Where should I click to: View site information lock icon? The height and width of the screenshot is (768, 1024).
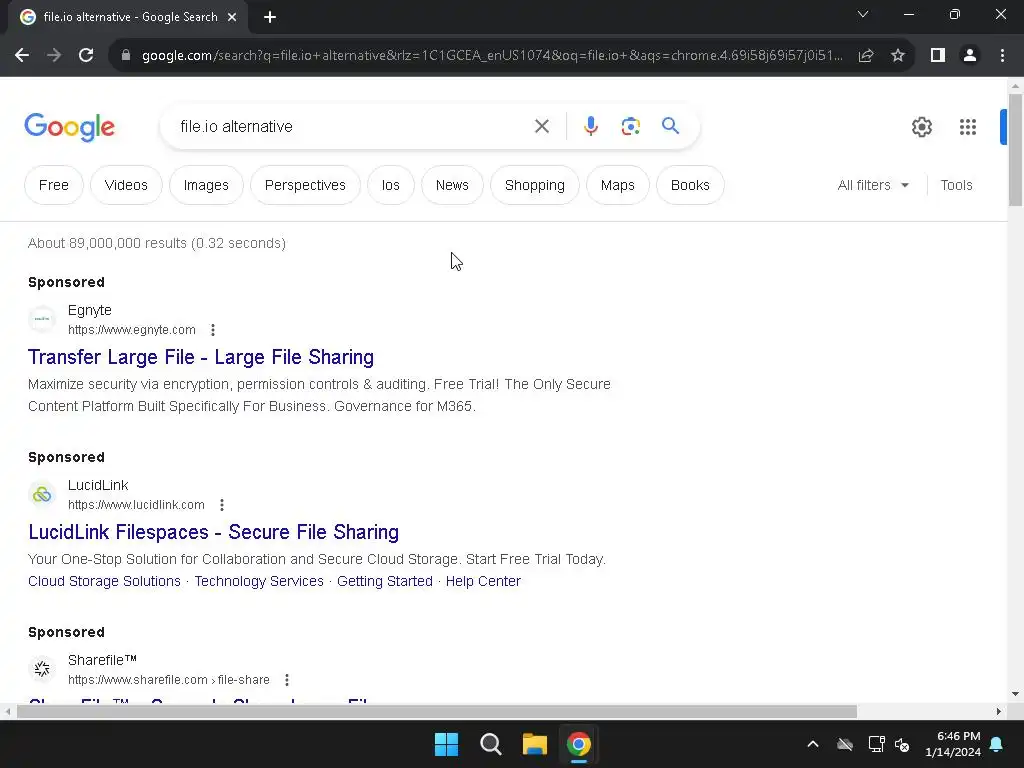coord(126,56)
